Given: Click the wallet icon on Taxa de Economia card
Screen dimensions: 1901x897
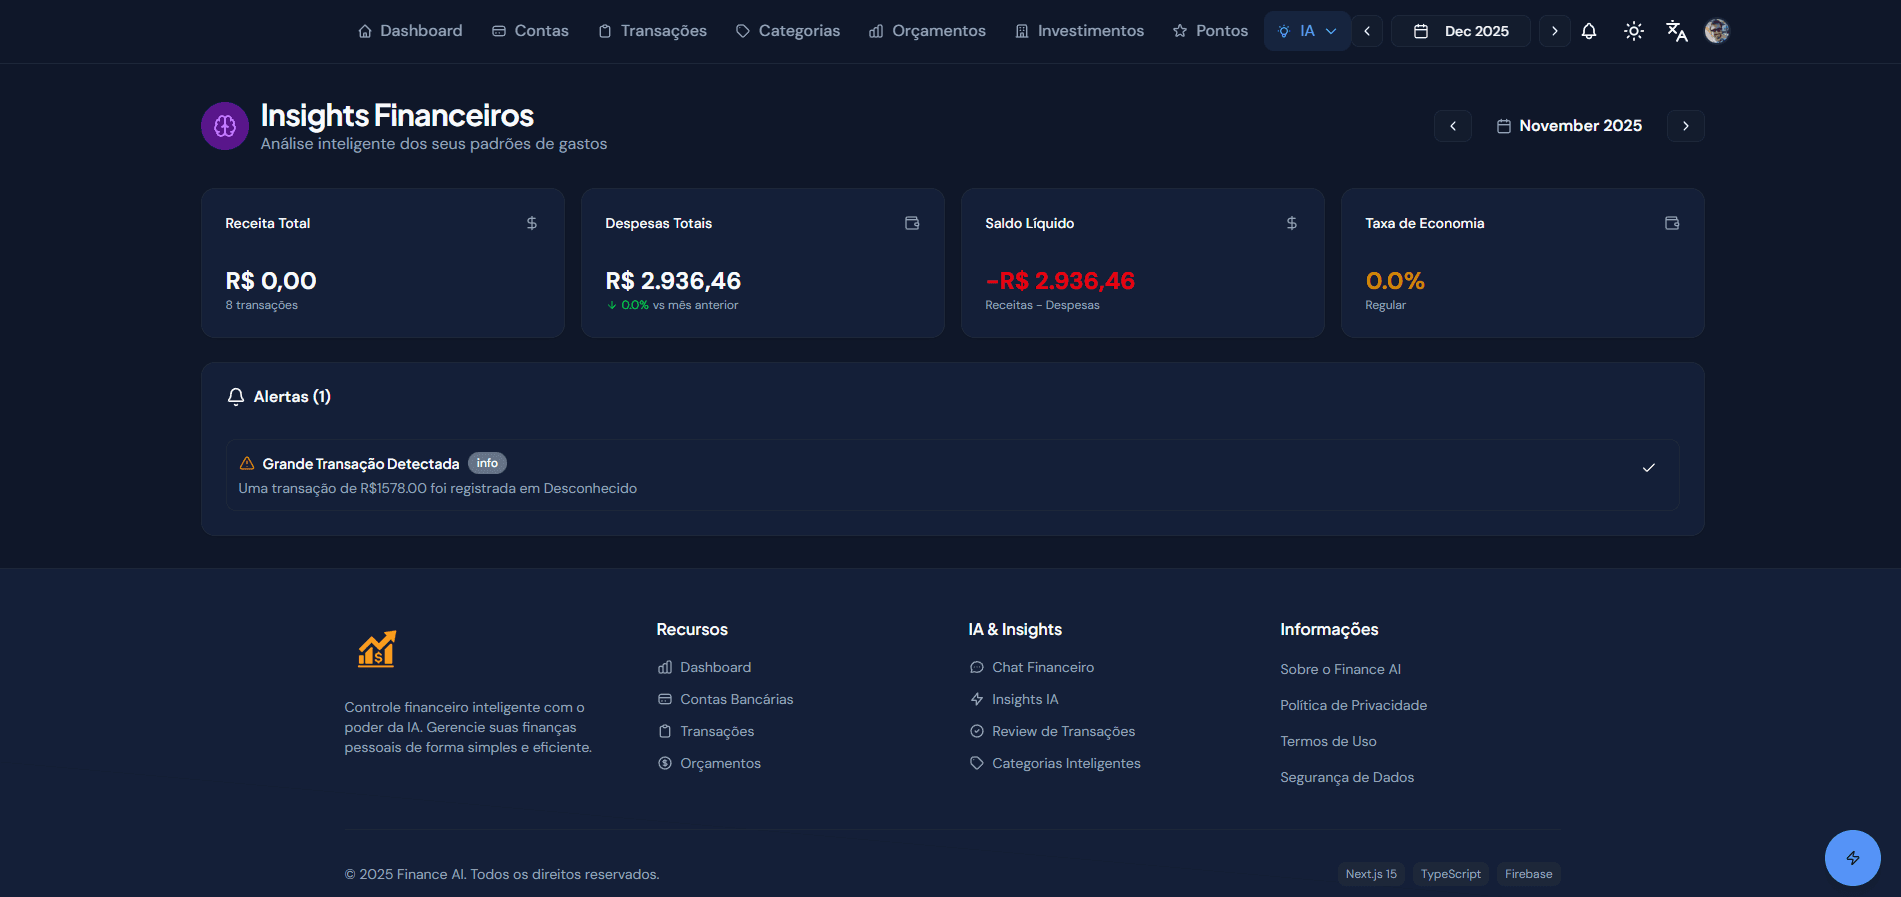Looking at the screenshot, I should 1672,223.
